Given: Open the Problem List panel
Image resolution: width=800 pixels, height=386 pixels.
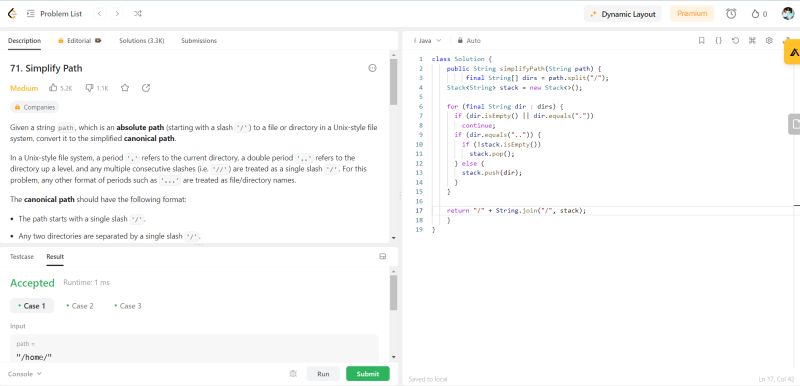Looking at the screenshot, I should (x=55, y=14).
